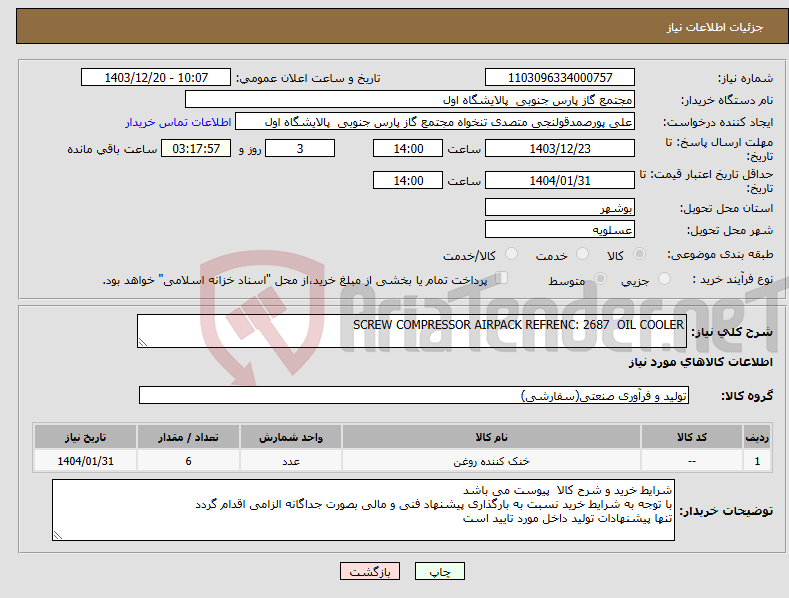Click the تاریخ نیاز column header

(86, 437)
